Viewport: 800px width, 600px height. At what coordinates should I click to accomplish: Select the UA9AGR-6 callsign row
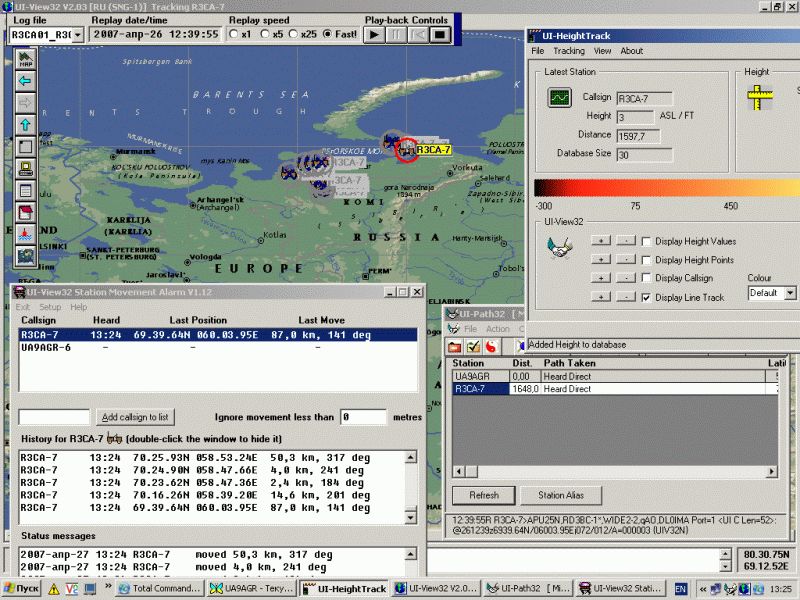click(218, 348)
